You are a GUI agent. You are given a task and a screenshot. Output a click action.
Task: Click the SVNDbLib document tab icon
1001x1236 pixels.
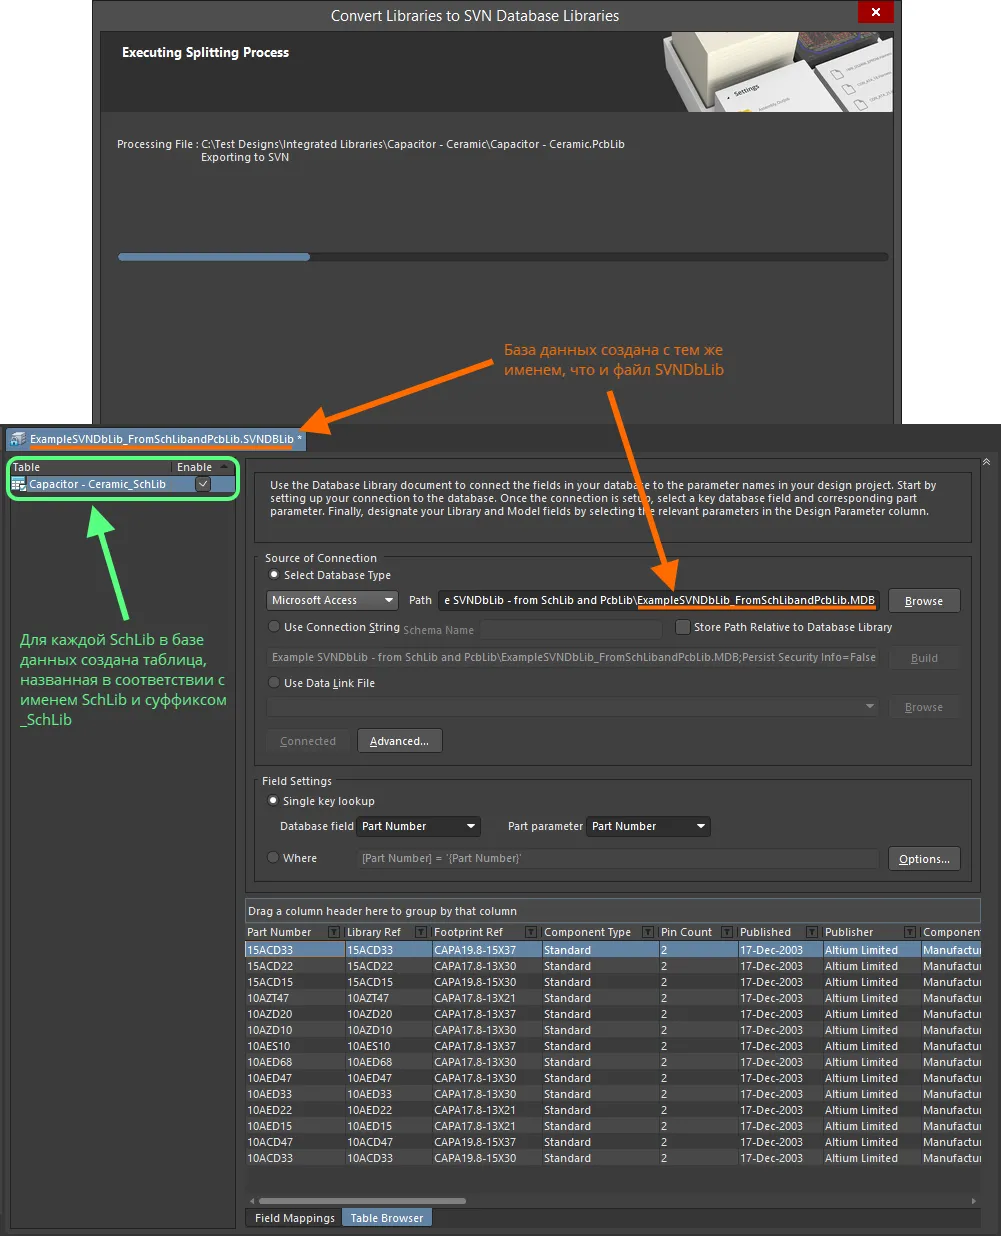(18, 439)
